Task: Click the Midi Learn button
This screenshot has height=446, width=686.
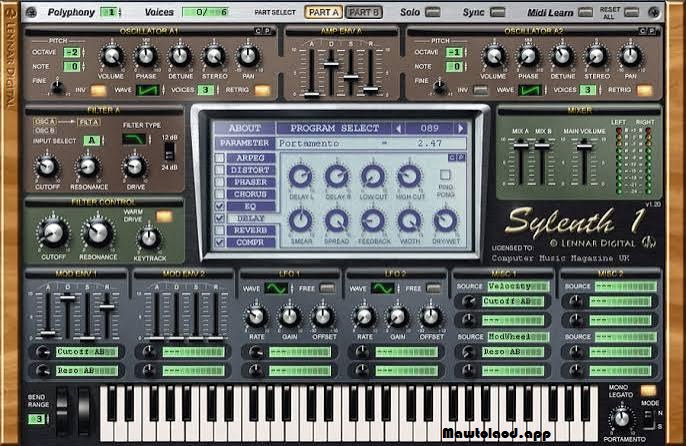Action: [x=585, y=12]
